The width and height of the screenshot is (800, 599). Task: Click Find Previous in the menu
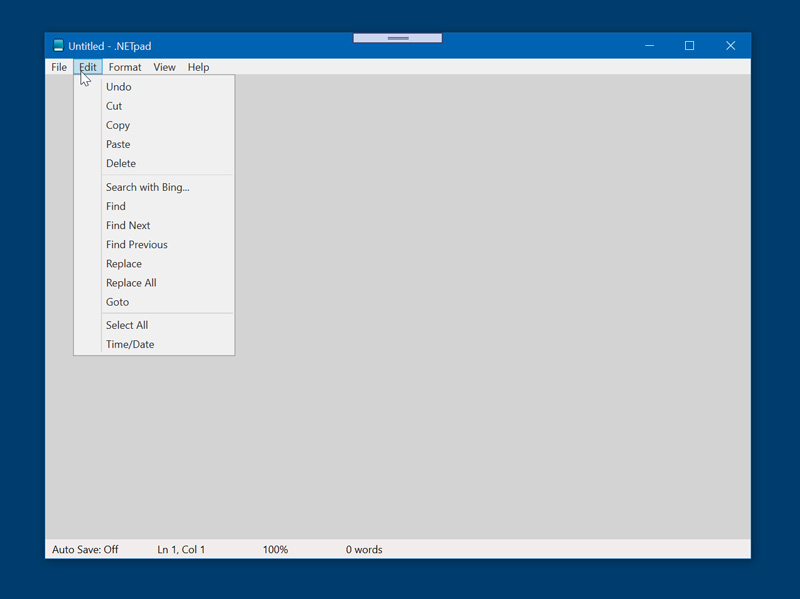pyautogui.click(x=137, y=244)
